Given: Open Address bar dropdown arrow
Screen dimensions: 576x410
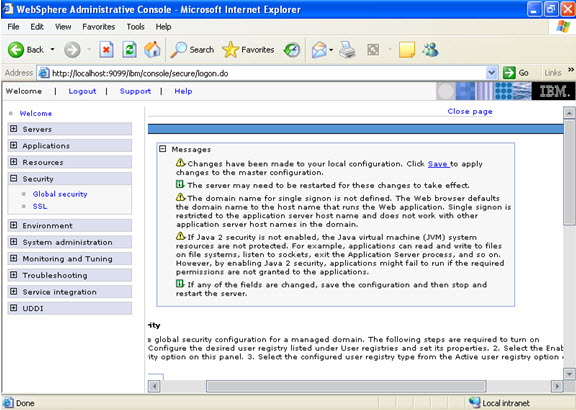Looking at the screenshot, I should [x=492, y=73].
